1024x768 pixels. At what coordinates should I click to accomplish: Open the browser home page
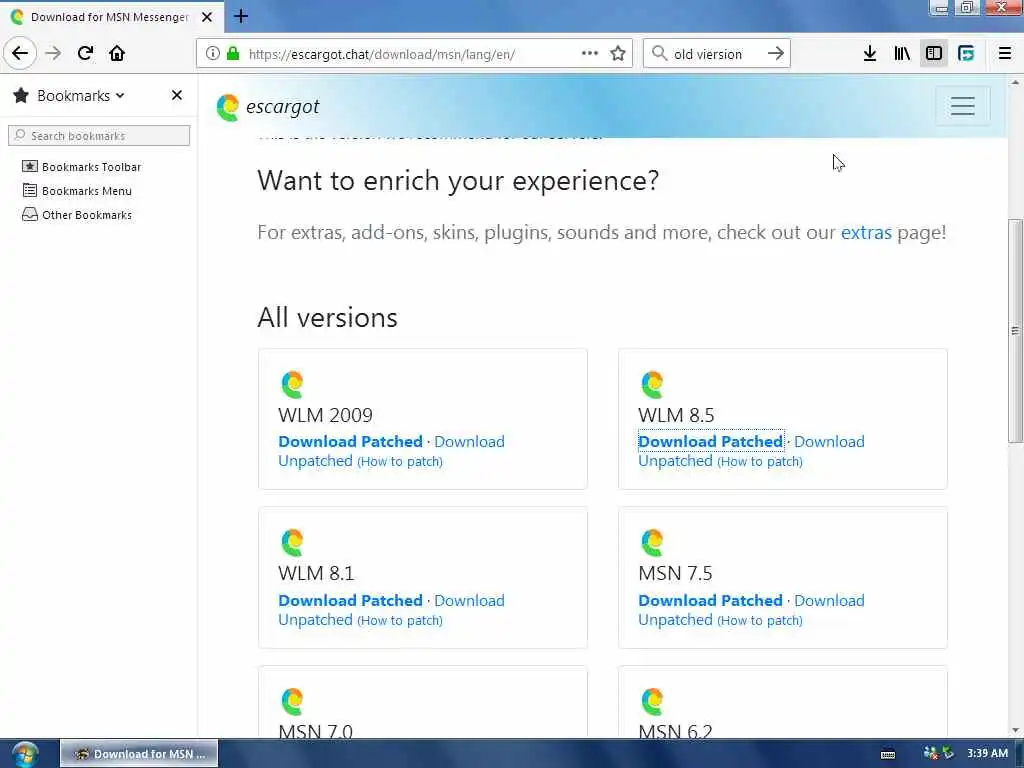[117, 54]
